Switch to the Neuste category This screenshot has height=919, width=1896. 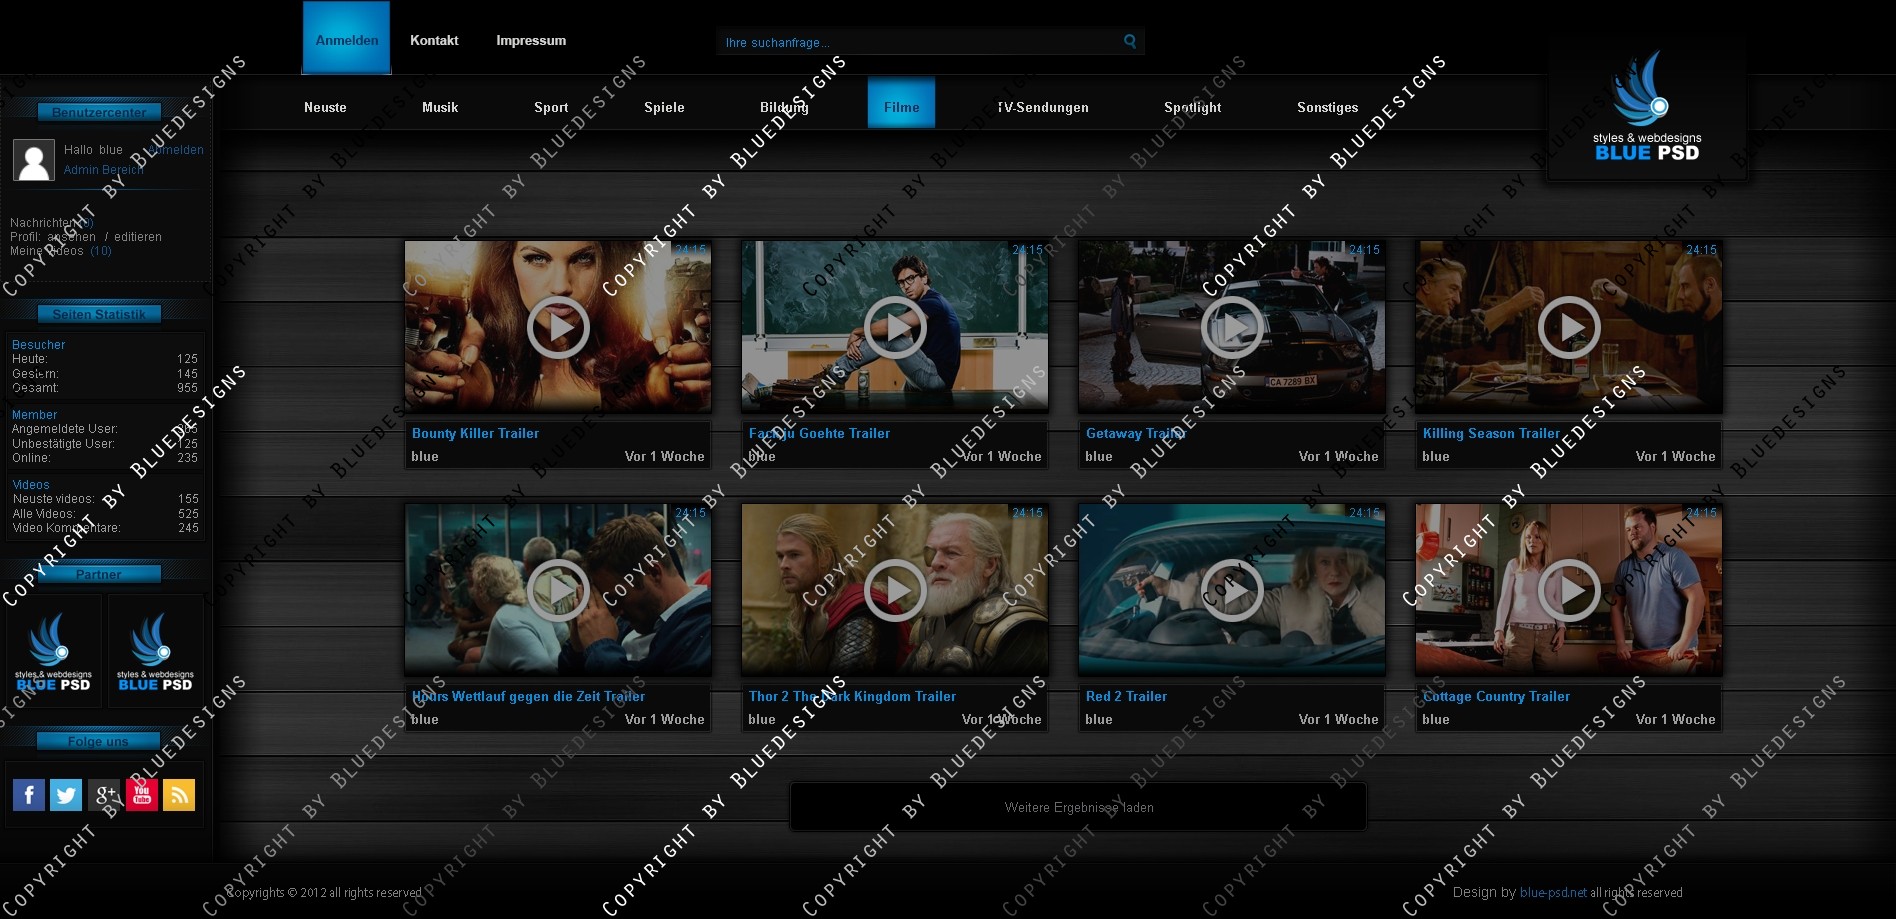pos(325,107)
